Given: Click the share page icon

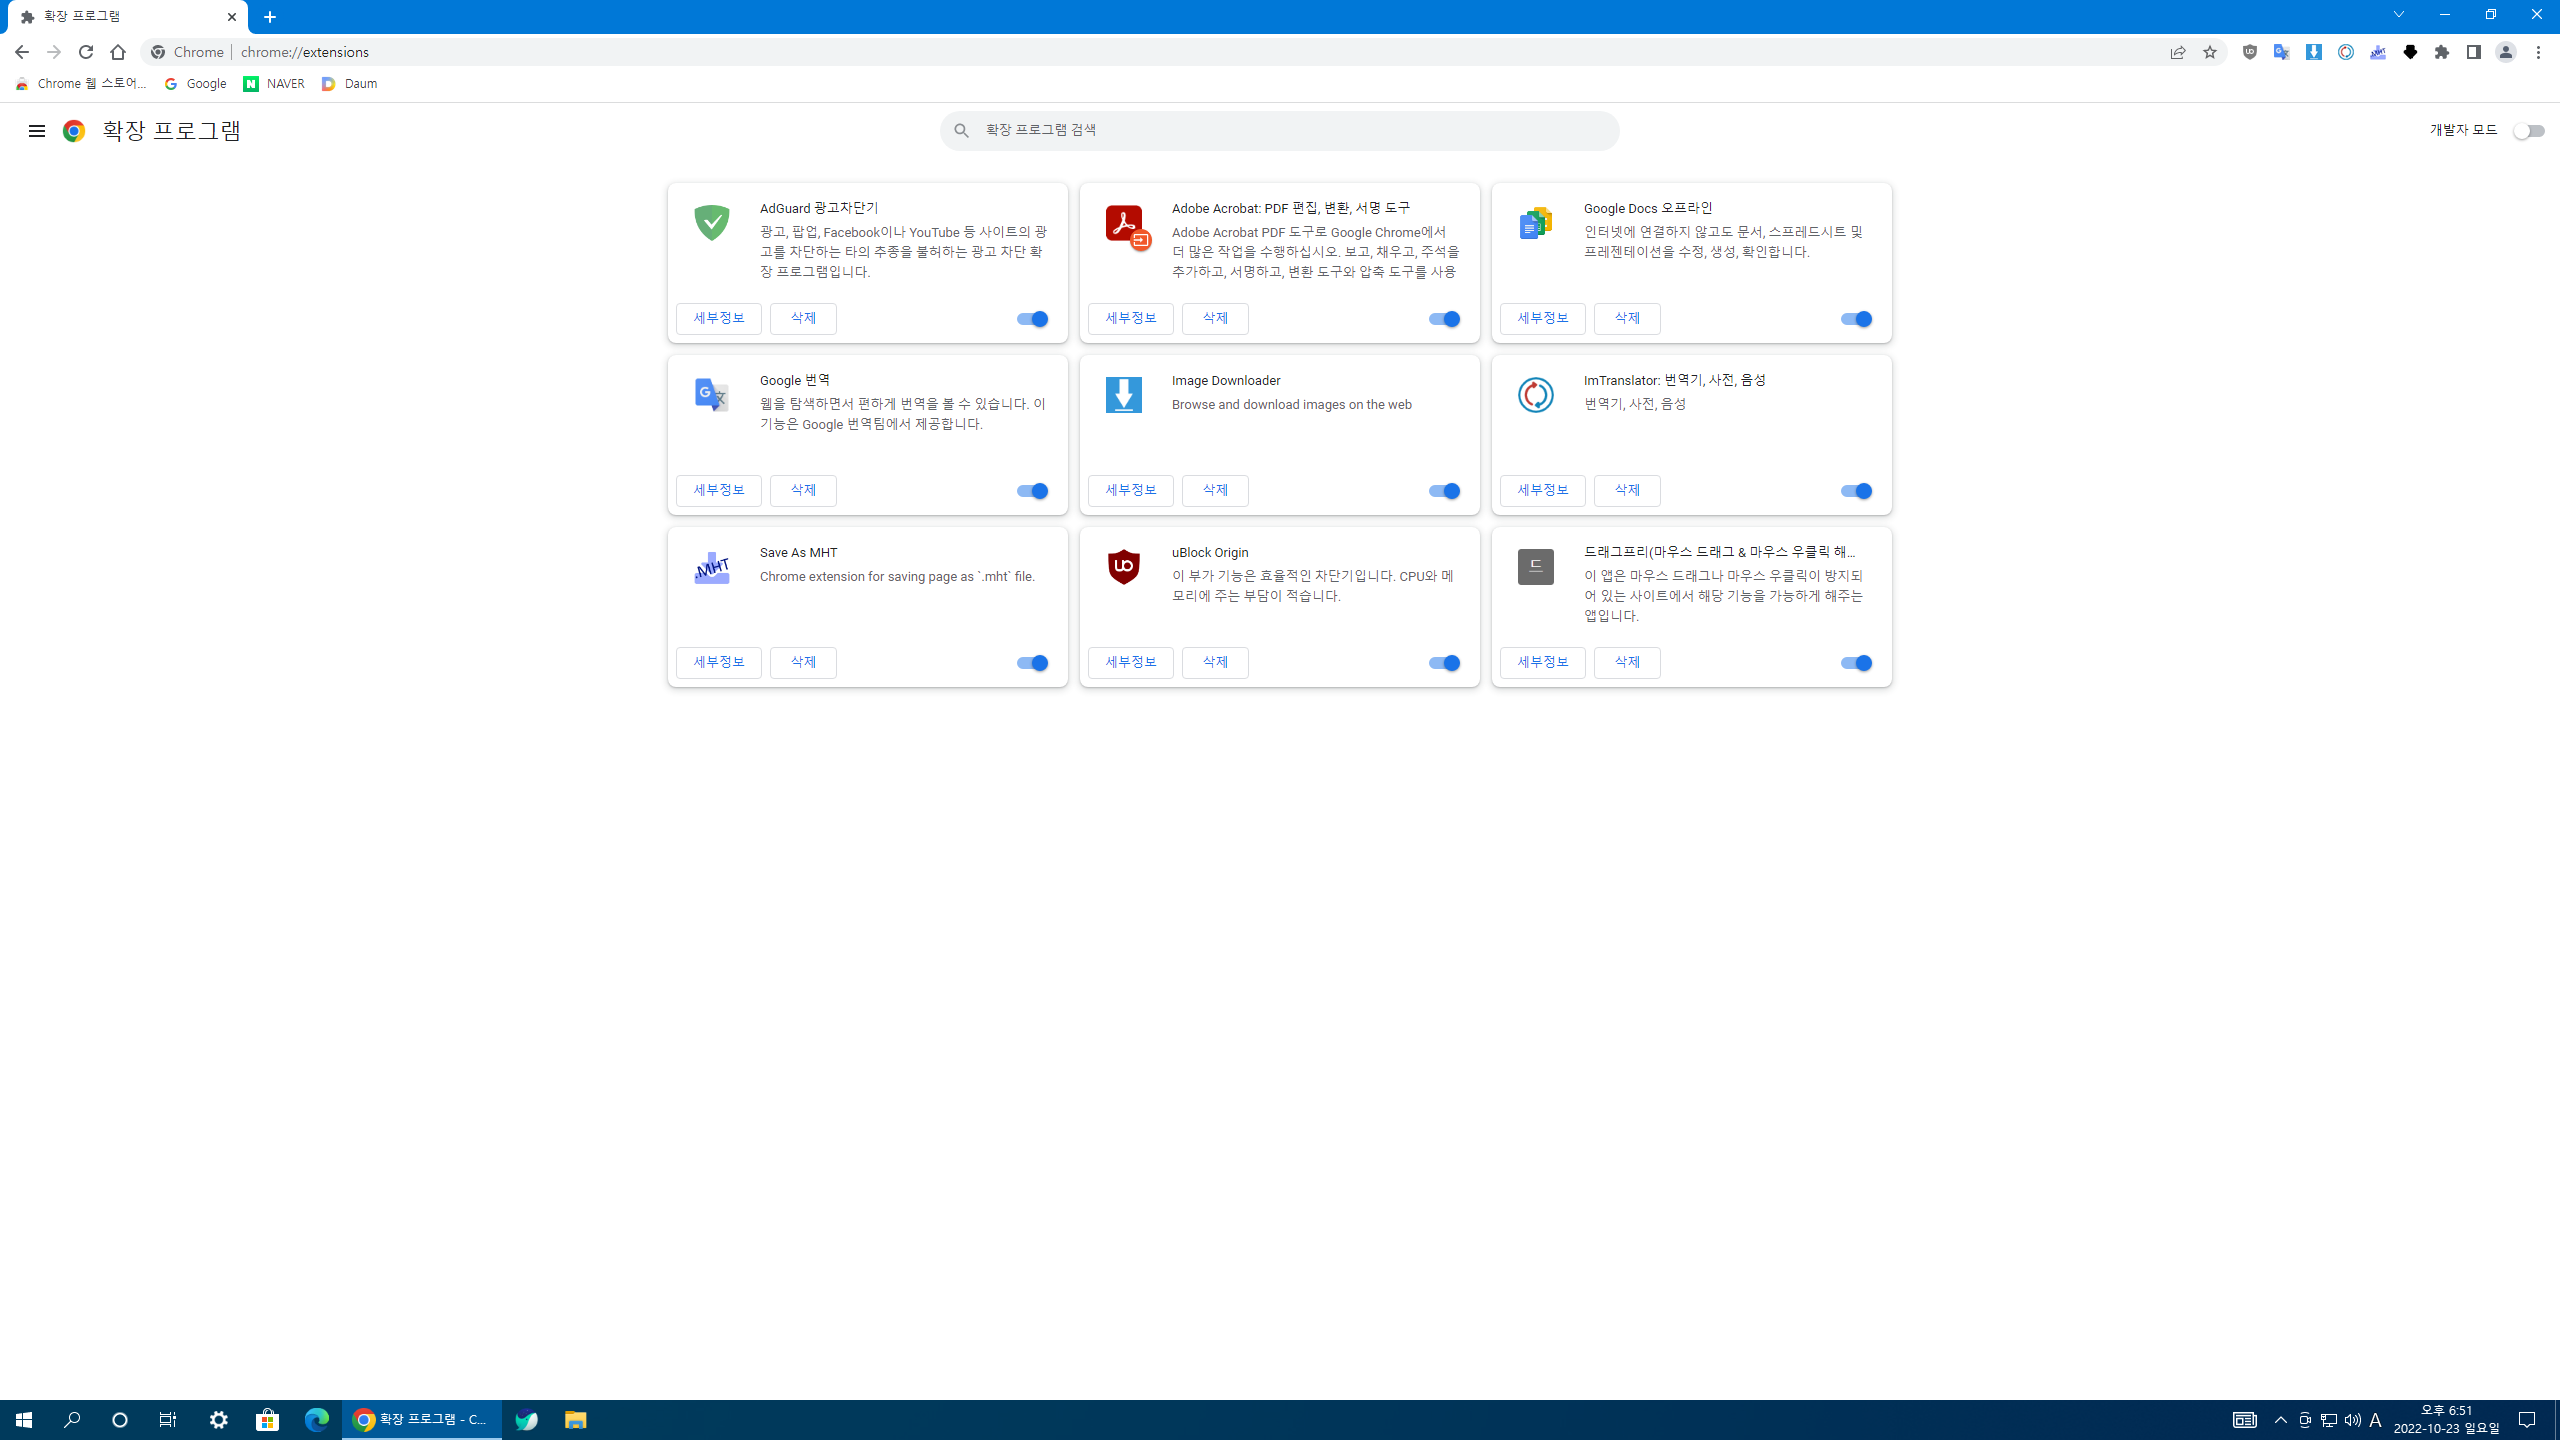Looking at the screenshot, I should click(x=2178, y=52).
